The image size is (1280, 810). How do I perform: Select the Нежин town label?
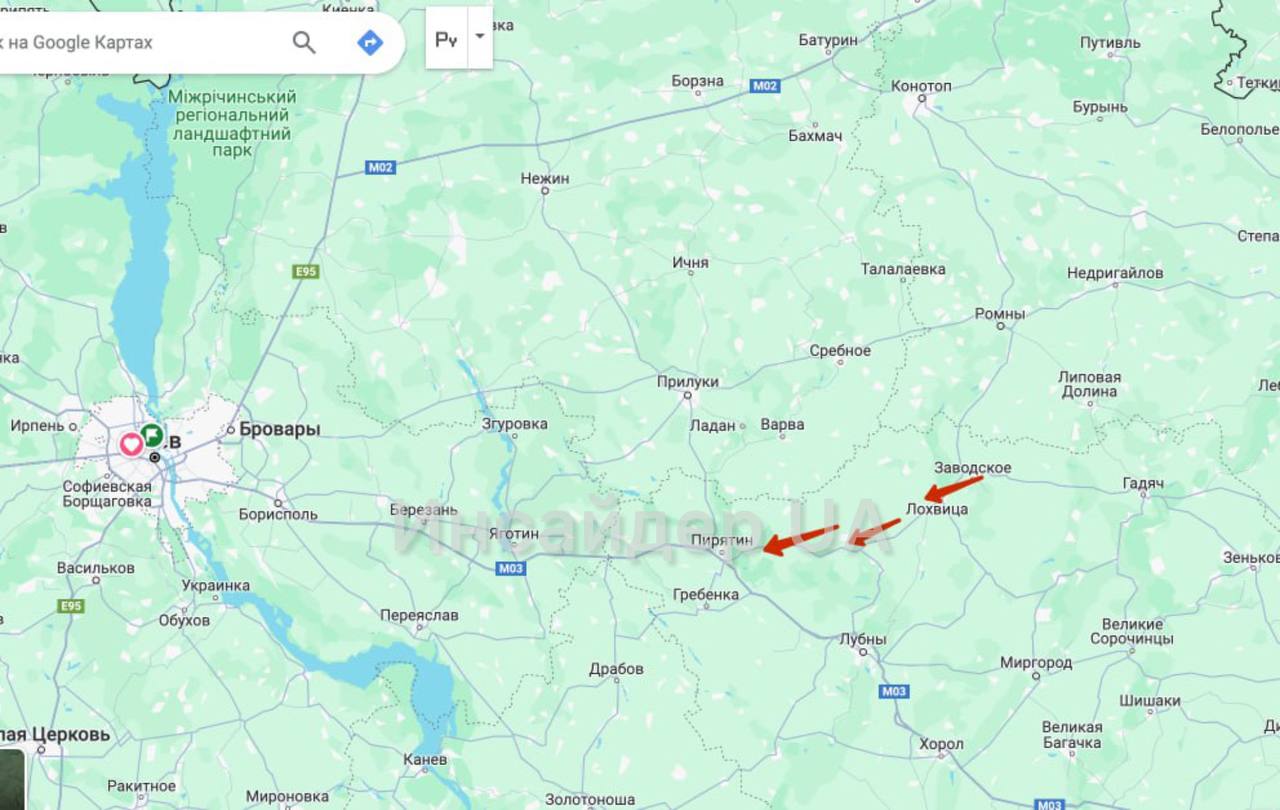coord(545,178)
